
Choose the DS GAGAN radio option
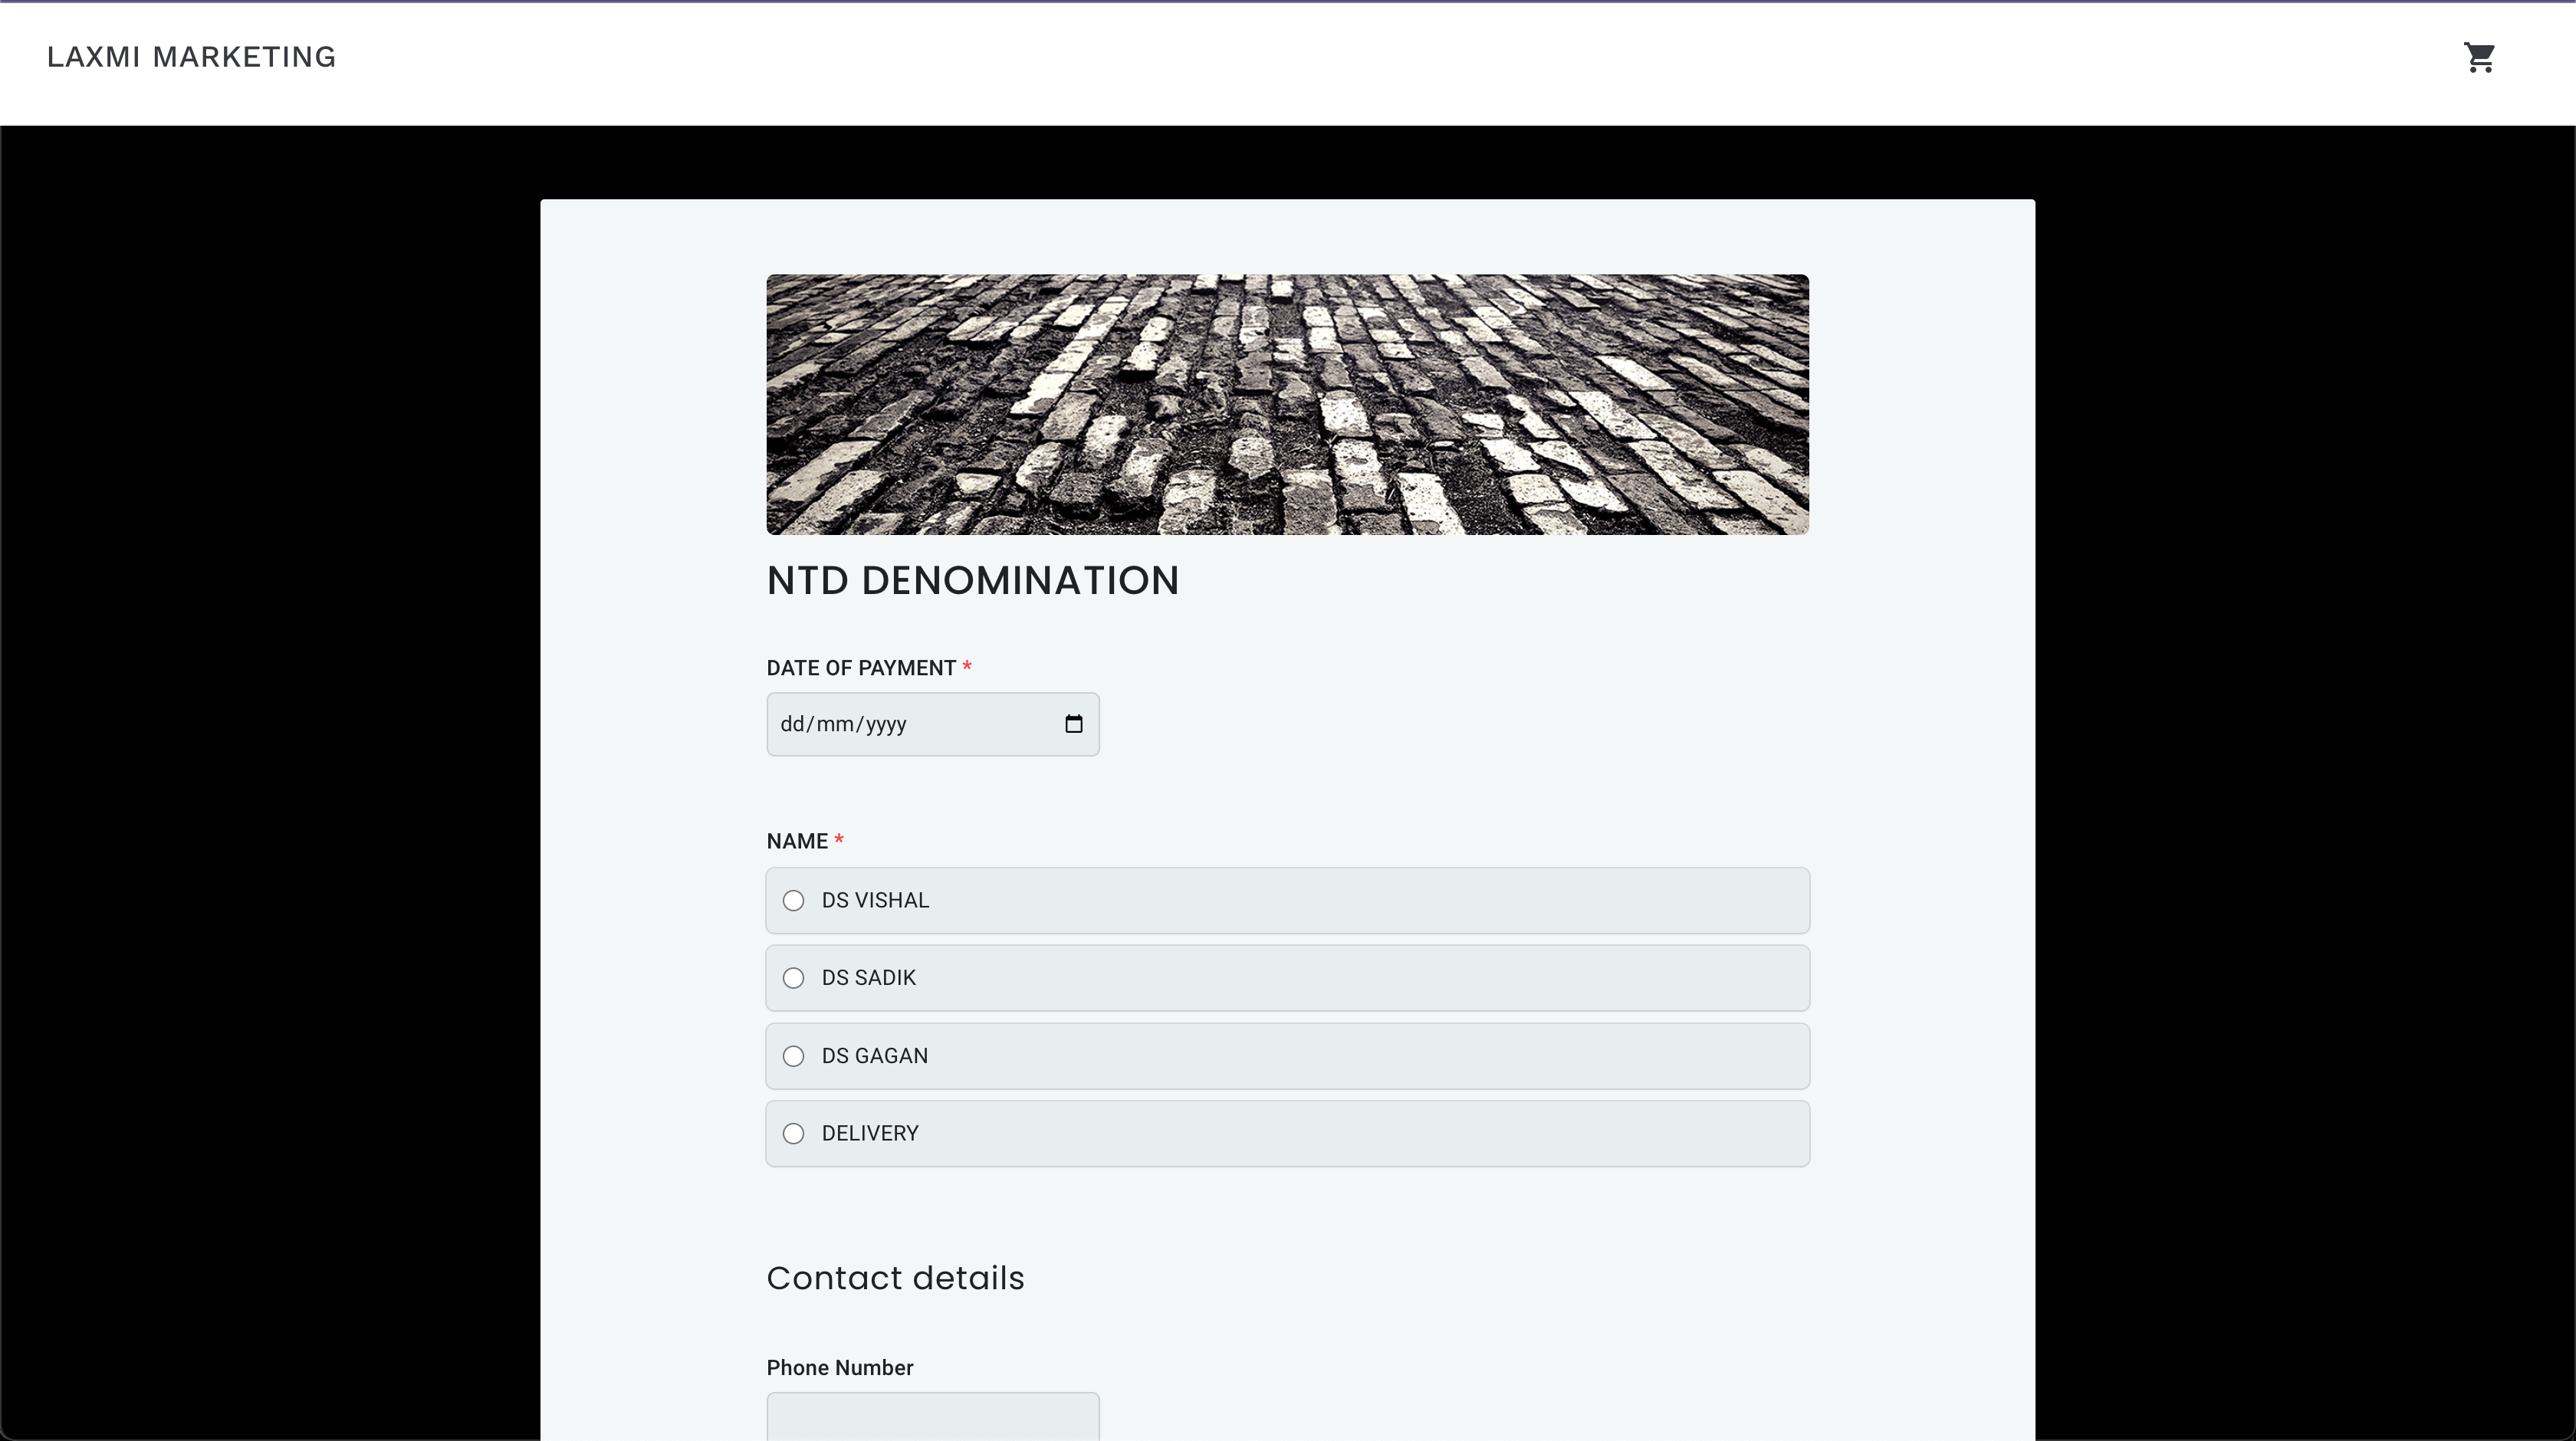793,1056
